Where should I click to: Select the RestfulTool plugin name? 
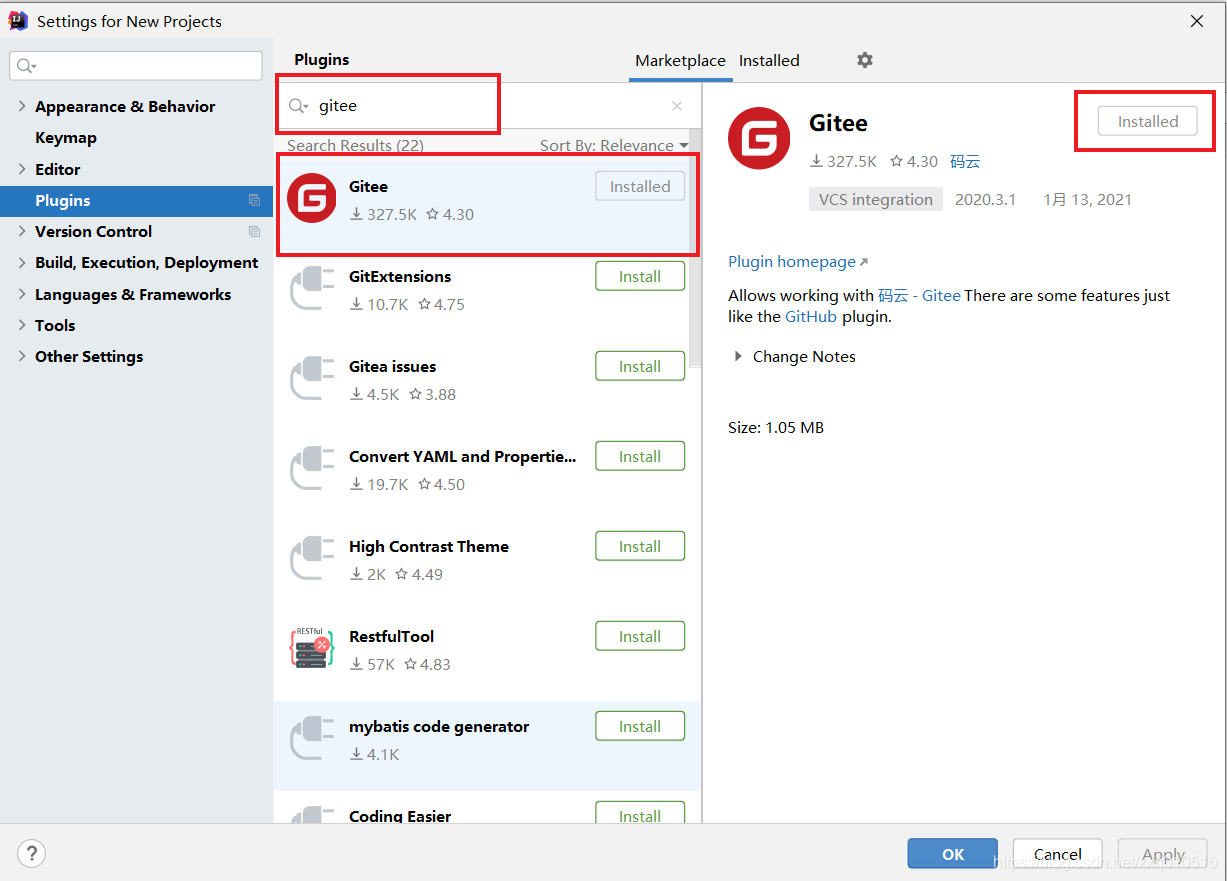click(x=391, y=636)
